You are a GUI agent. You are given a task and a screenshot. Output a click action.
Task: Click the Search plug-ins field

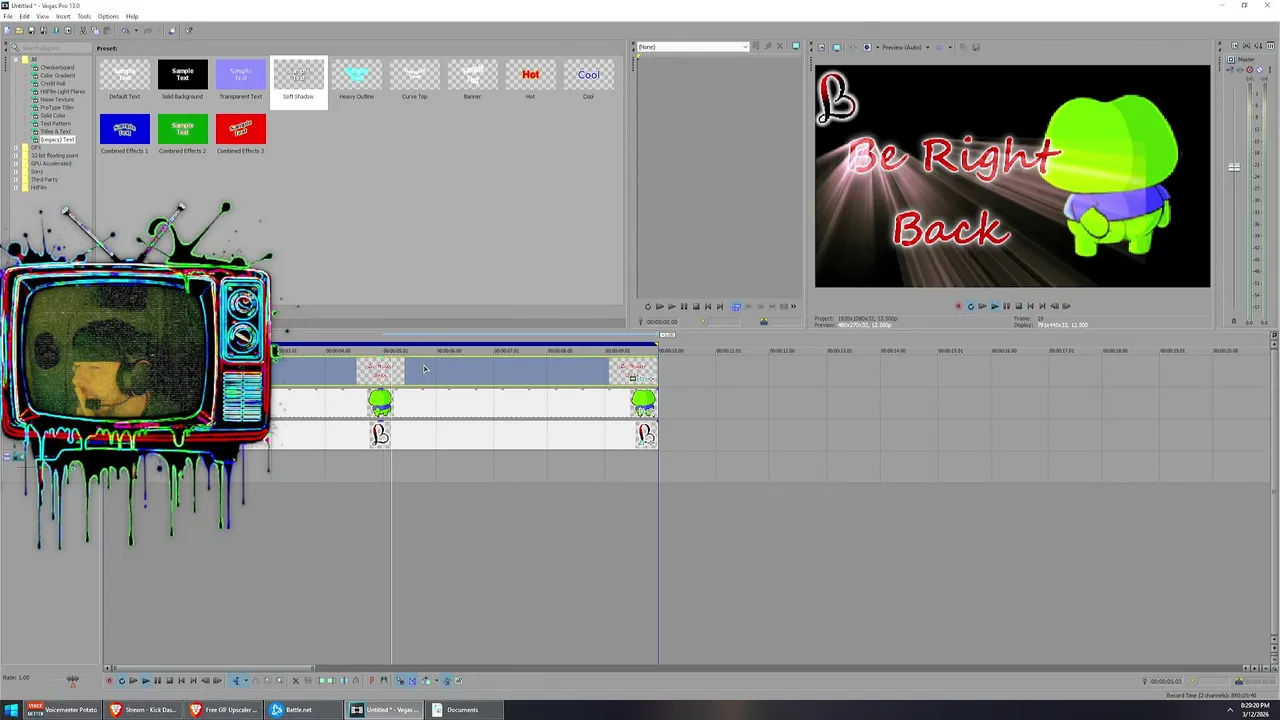(50, 48)
